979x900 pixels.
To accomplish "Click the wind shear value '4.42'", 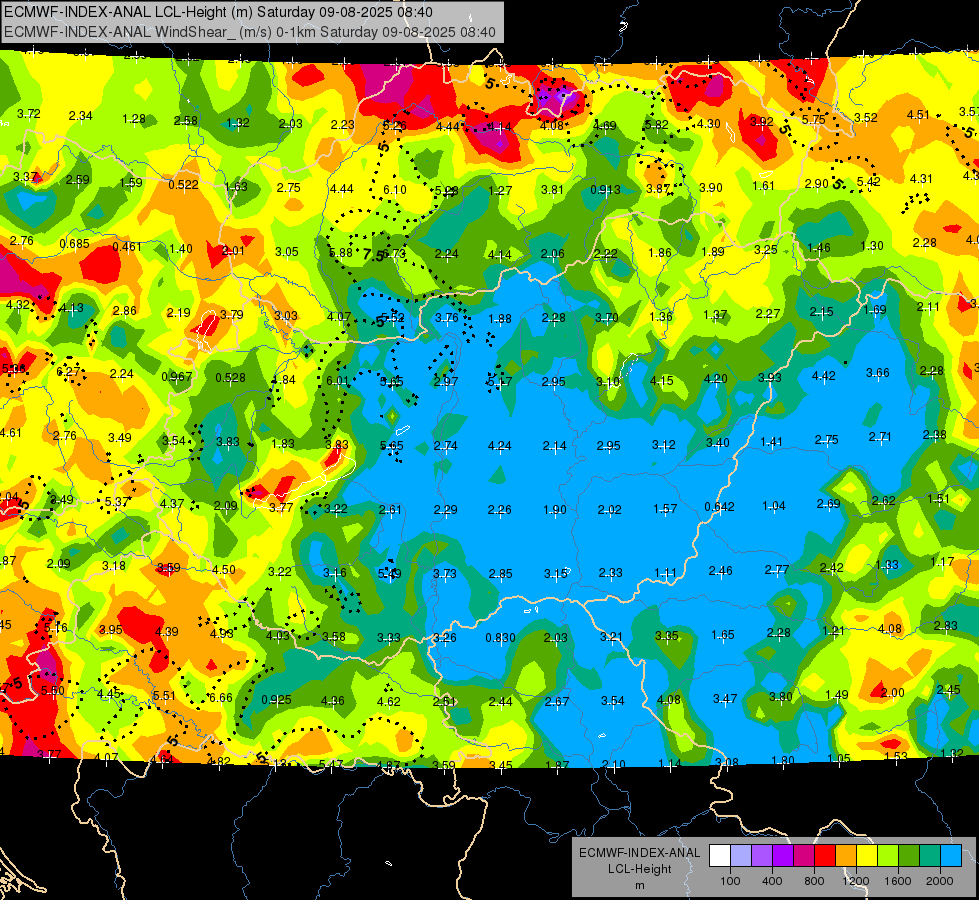I will [x=824, y=375].
